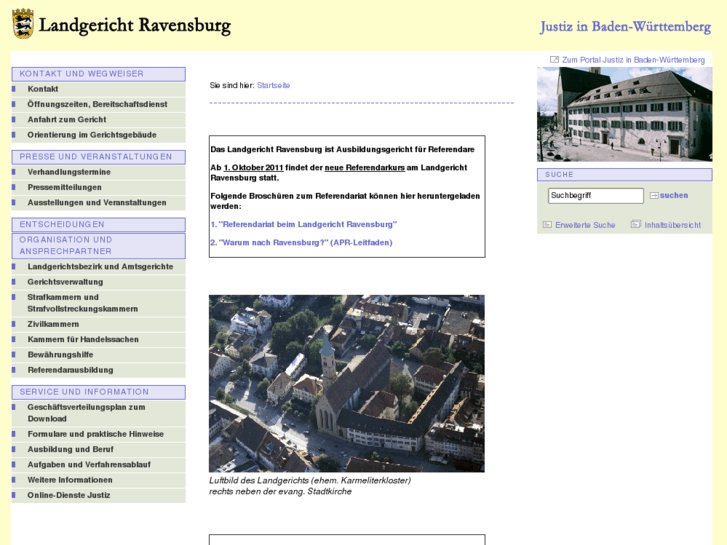Click the Suchbegriff search input field
Viewport: 727px width, 545px height.
click(x=595, y=196)
